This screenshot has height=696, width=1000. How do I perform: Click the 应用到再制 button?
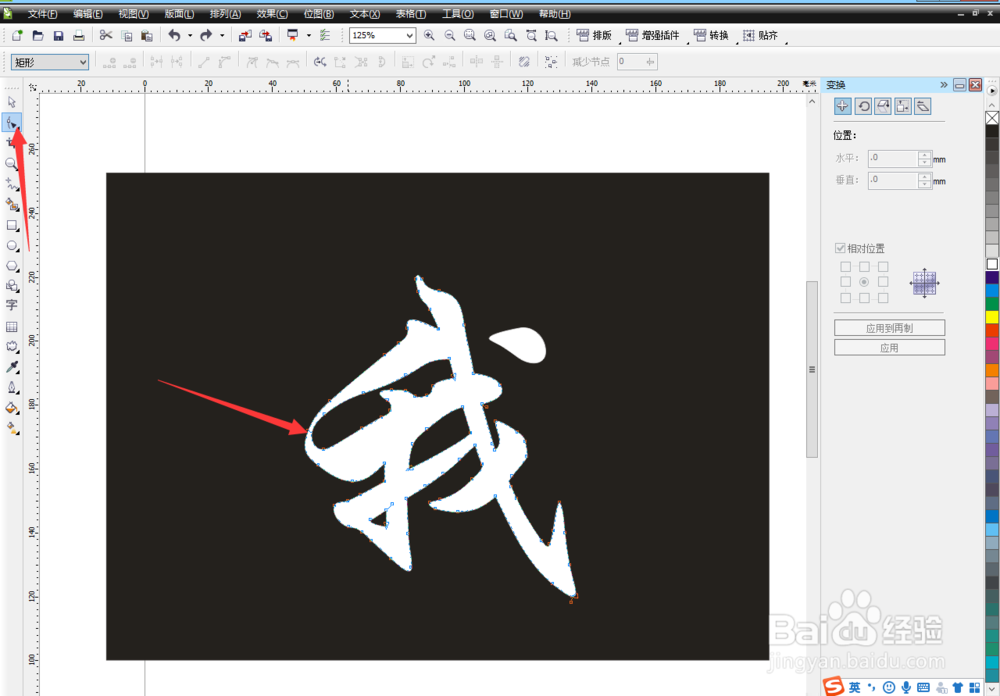click(889, 328)
